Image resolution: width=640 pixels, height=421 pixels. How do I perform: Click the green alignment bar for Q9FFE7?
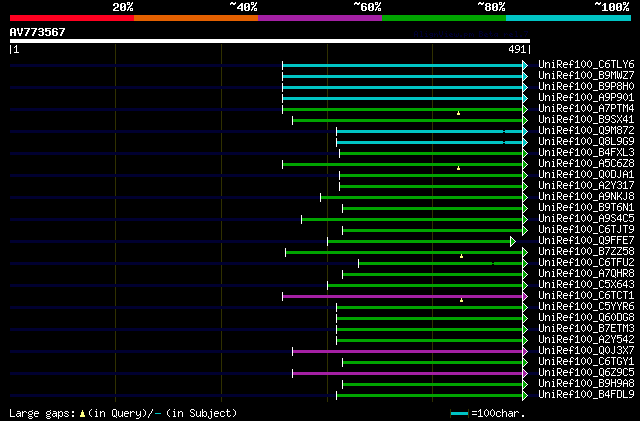[419, 242]
